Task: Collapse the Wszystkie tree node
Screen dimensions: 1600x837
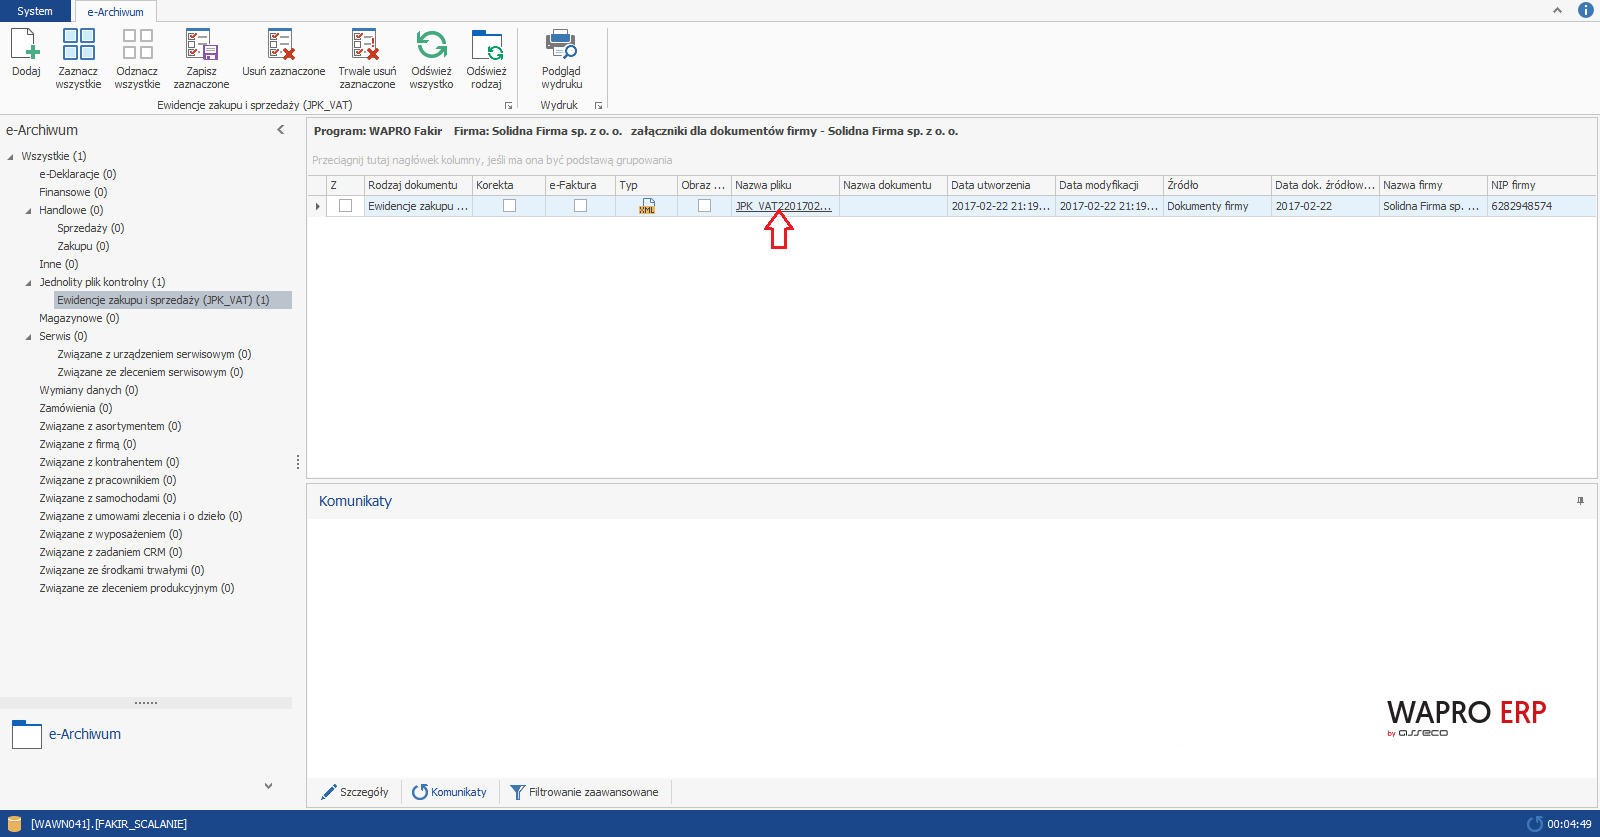Action: (x=11, y=157)
